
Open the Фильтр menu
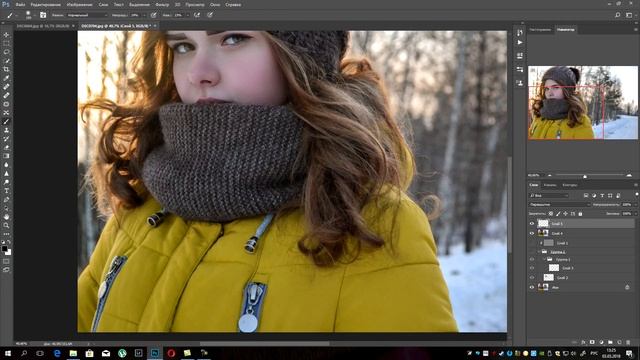tap(162, 4)
